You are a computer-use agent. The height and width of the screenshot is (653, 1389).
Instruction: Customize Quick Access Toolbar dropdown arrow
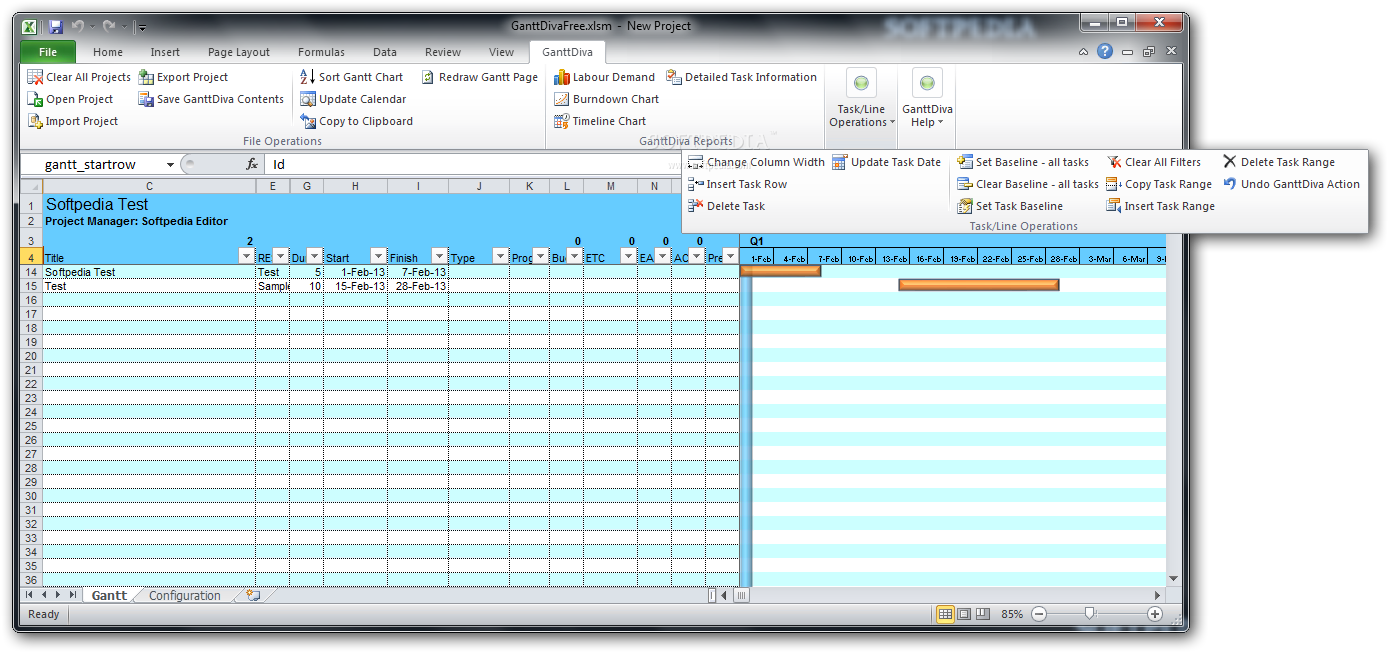tap(142, 27)
